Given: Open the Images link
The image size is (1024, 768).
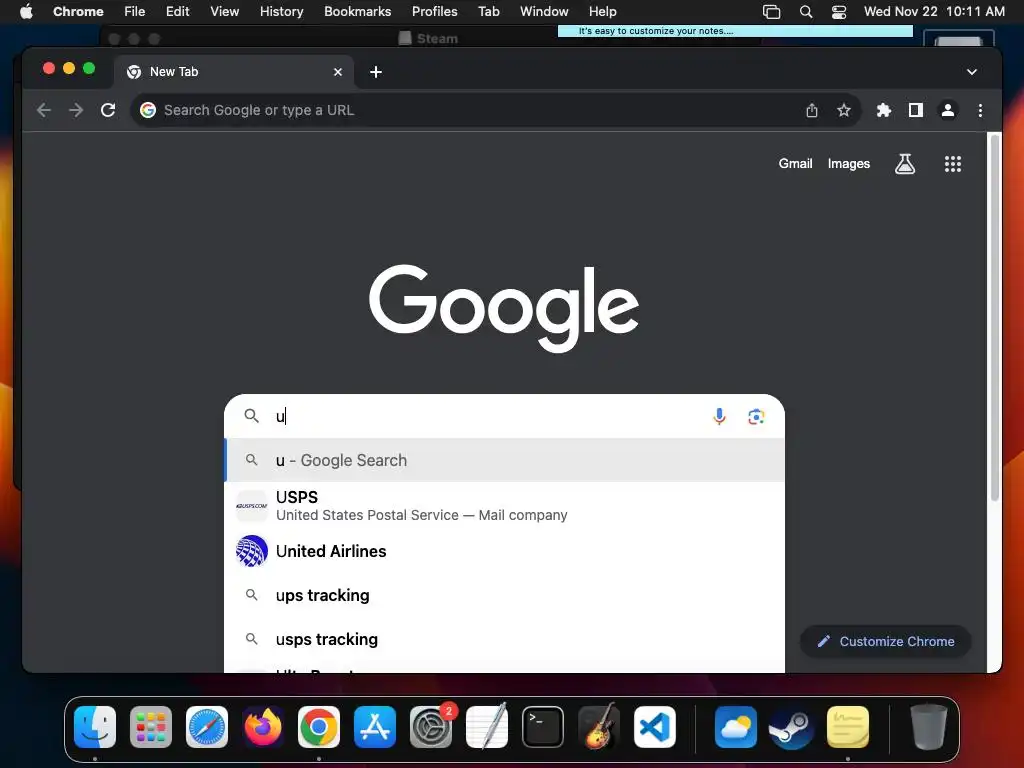Looking at the screenshot, I should (848, 164).
